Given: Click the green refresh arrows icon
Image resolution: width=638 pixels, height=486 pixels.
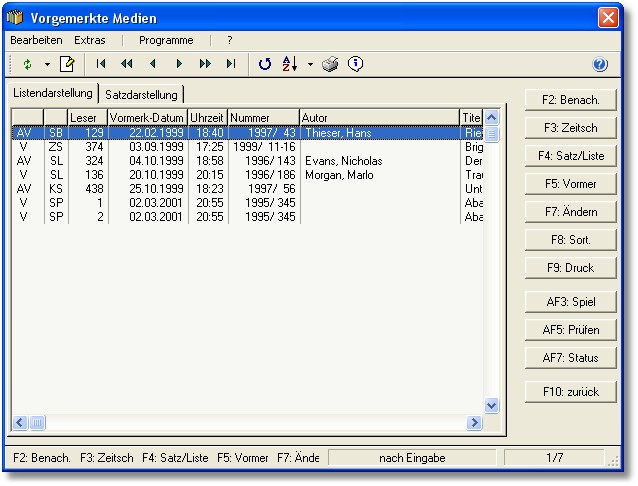Looking at the screenshot, I should [x=27, y=64].
